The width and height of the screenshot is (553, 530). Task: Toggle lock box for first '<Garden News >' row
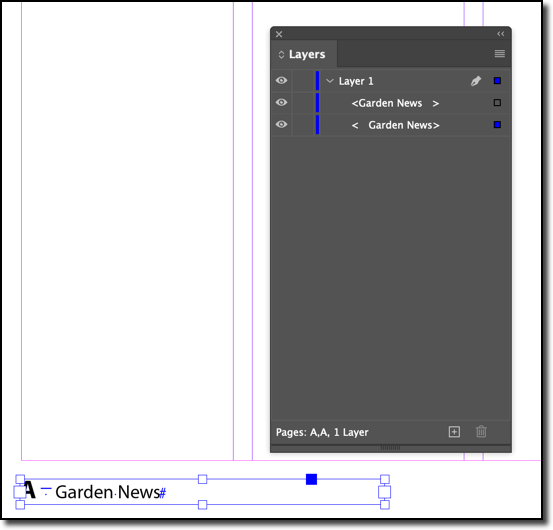coord(303,103)
